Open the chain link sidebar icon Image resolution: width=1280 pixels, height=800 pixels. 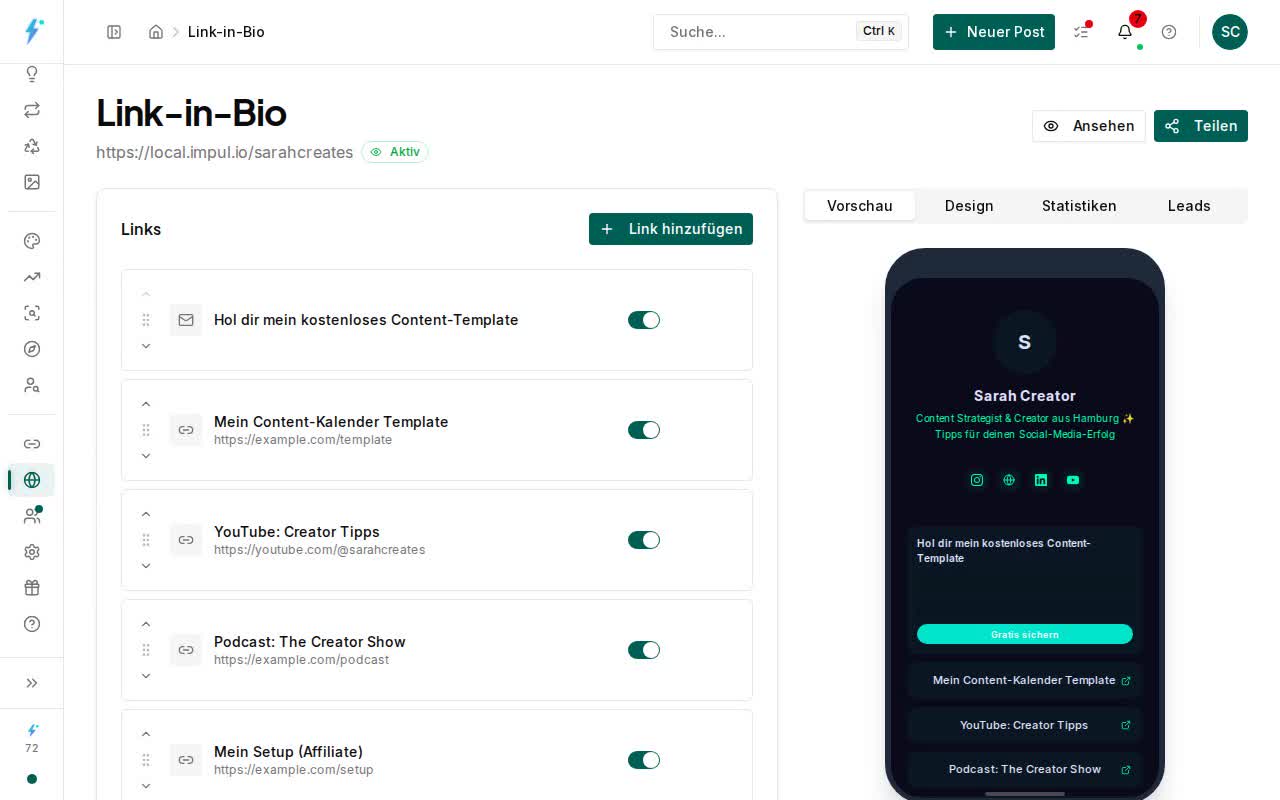click(x=32, y=444)
